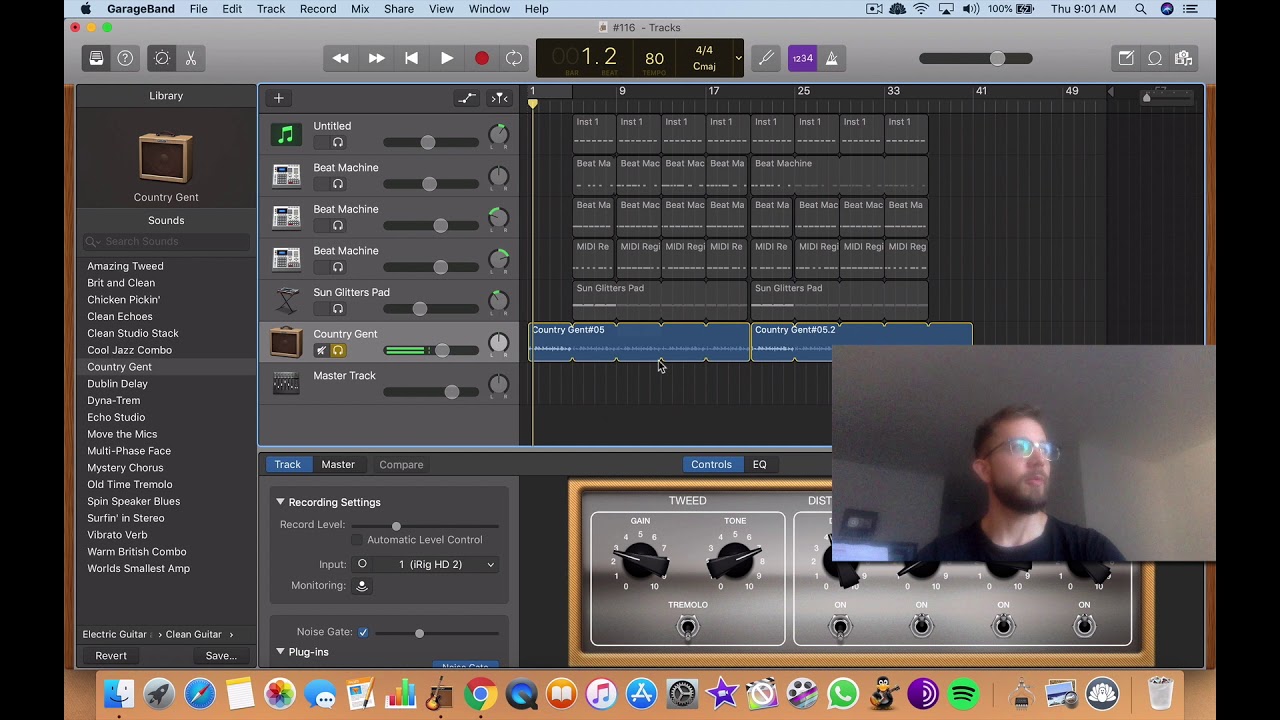Click the Compare button

point(401,464)
